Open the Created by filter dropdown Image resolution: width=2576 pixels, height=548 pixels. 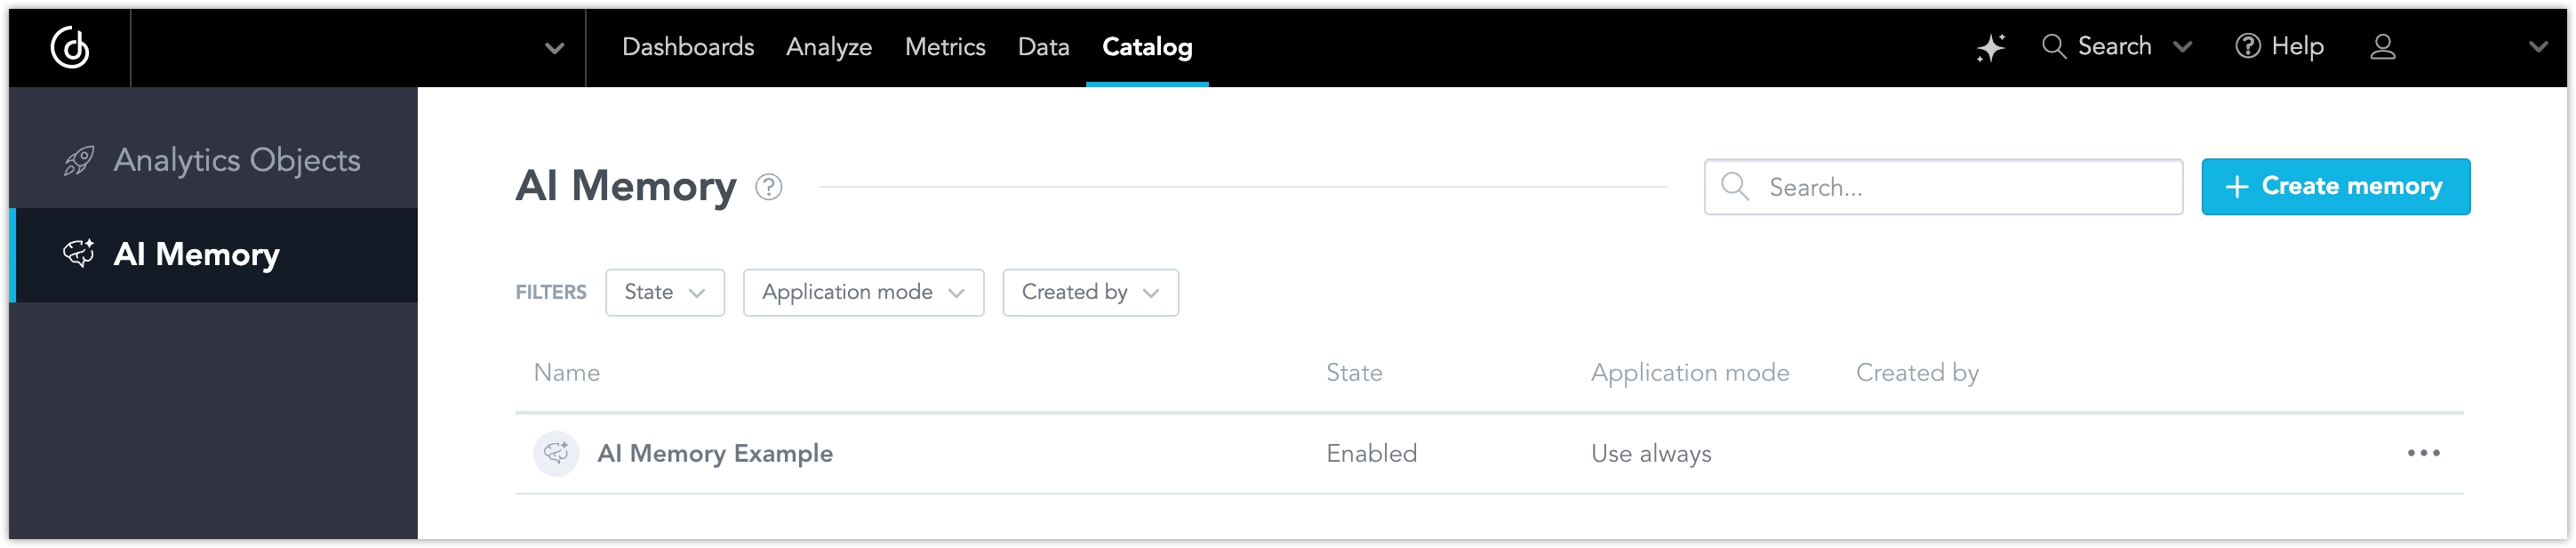pyautogui.click(x=1090, y=292)
